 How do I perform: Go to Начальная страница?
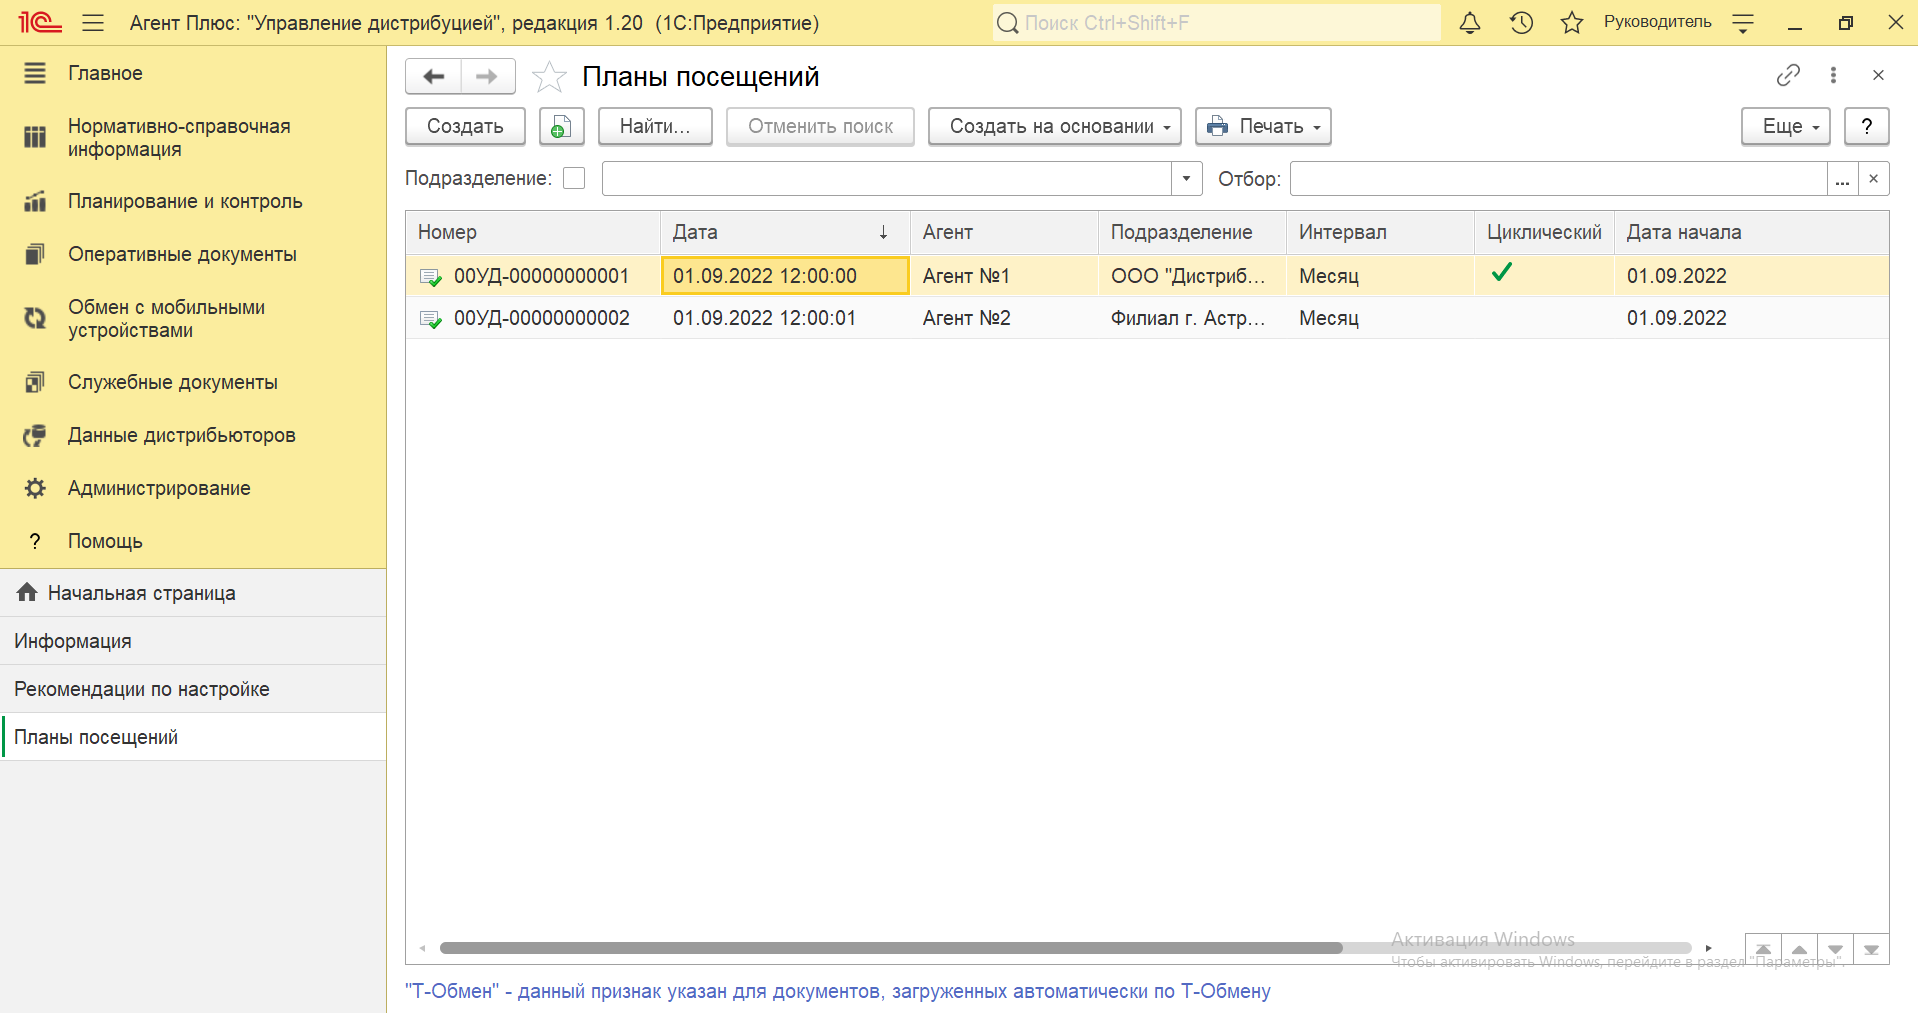click(x=193, y=593)
